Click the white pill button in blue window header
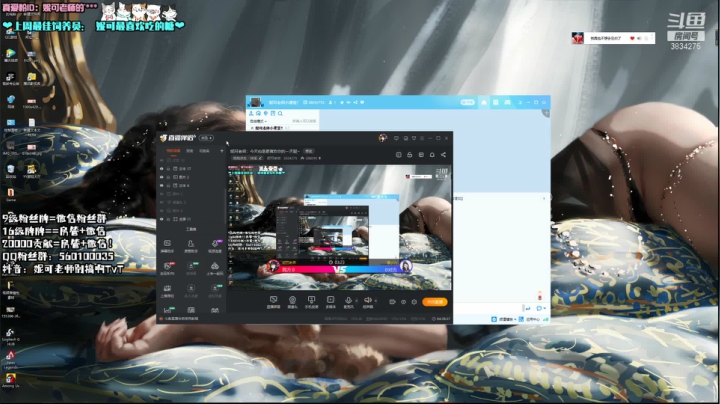 point(467,102)
